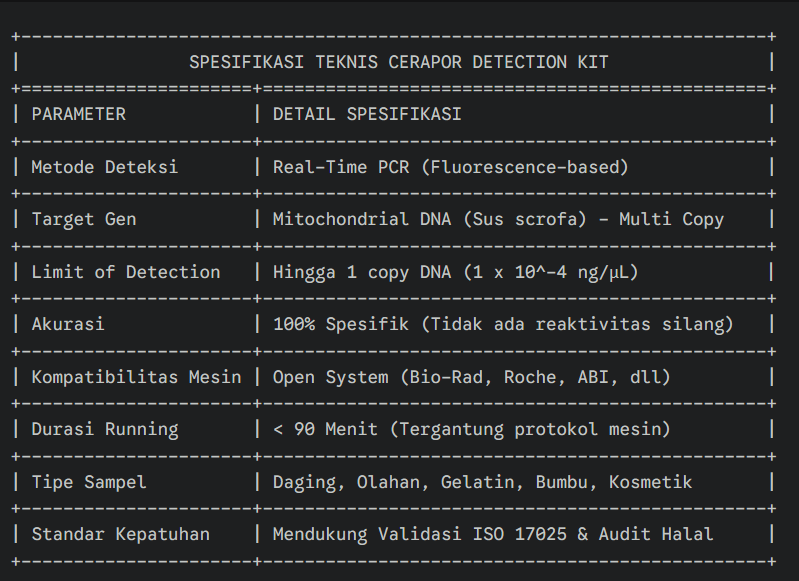Select the Standar Kepatuhan label
The width and height of the screenshot is (799, 581).
click(121, 534)
